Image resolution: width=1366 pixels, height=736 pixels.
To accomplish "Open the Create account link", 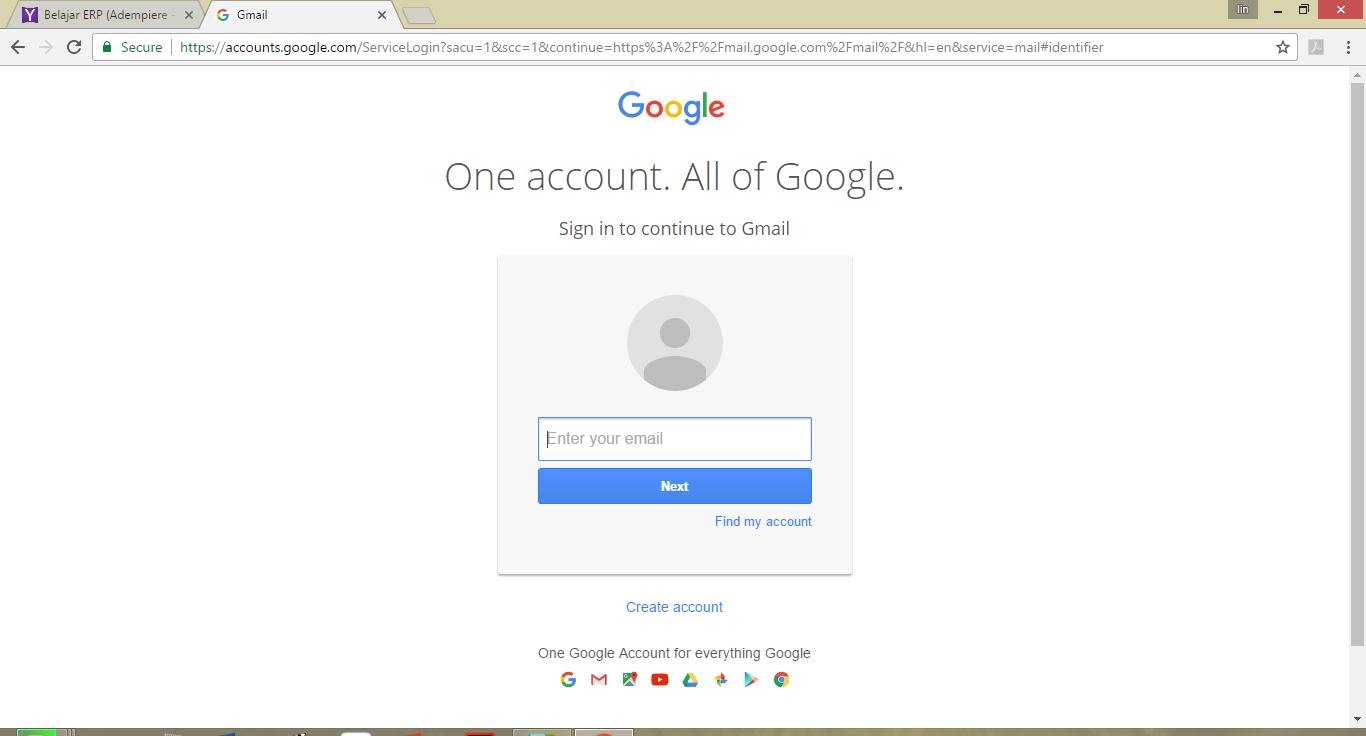I will (674, 607).
